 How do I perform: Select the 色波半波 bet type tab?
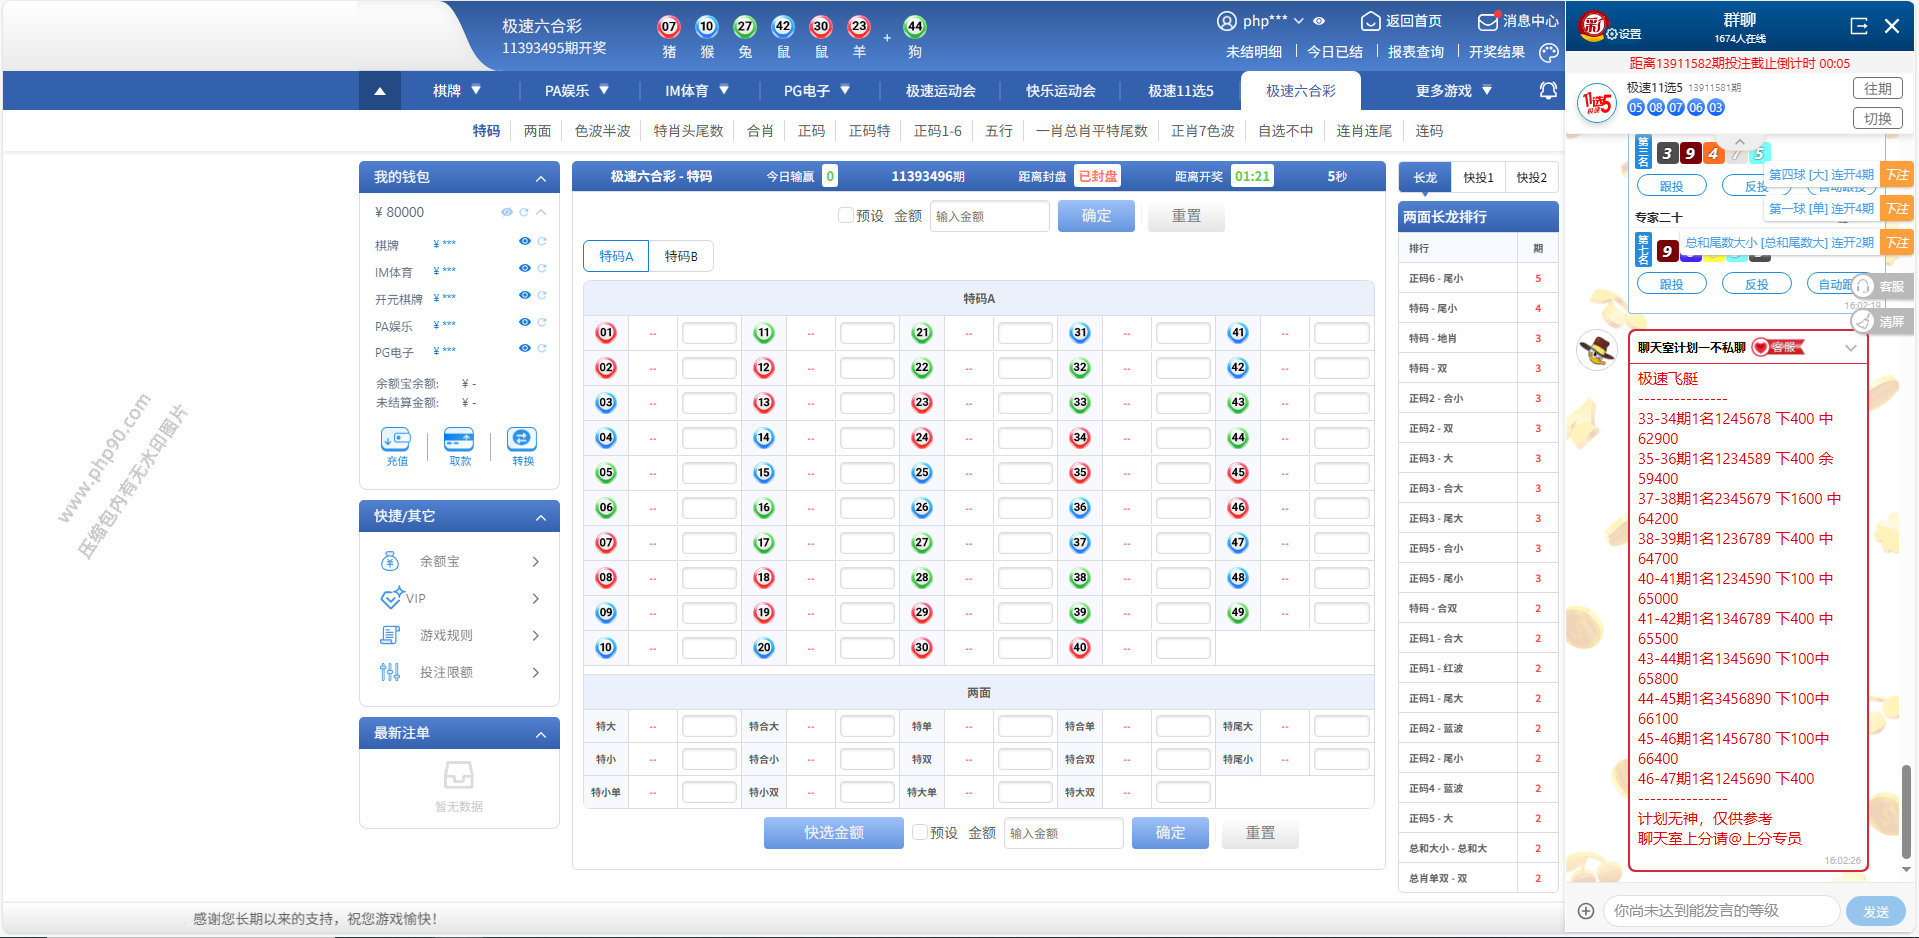[602, 131]
